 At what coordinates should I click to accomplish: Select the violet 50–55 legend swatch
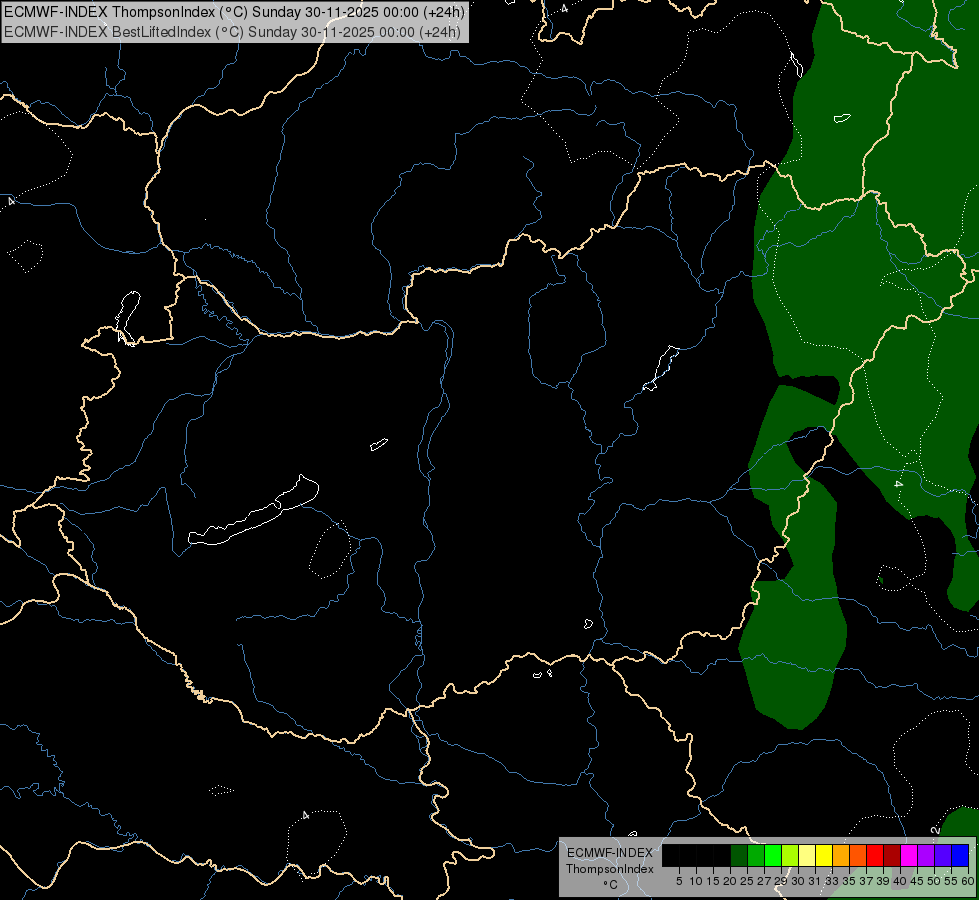pos(943,855)
